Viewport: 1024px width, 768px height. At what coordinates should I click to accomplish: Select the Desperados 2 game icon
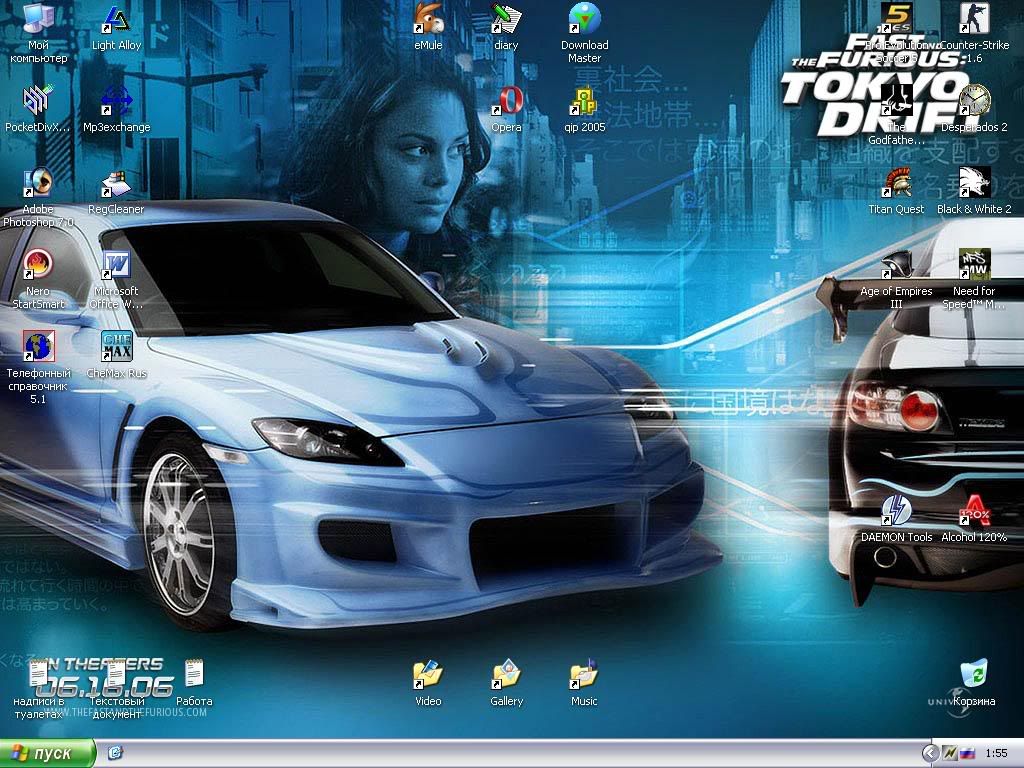(x=974, y=101)
